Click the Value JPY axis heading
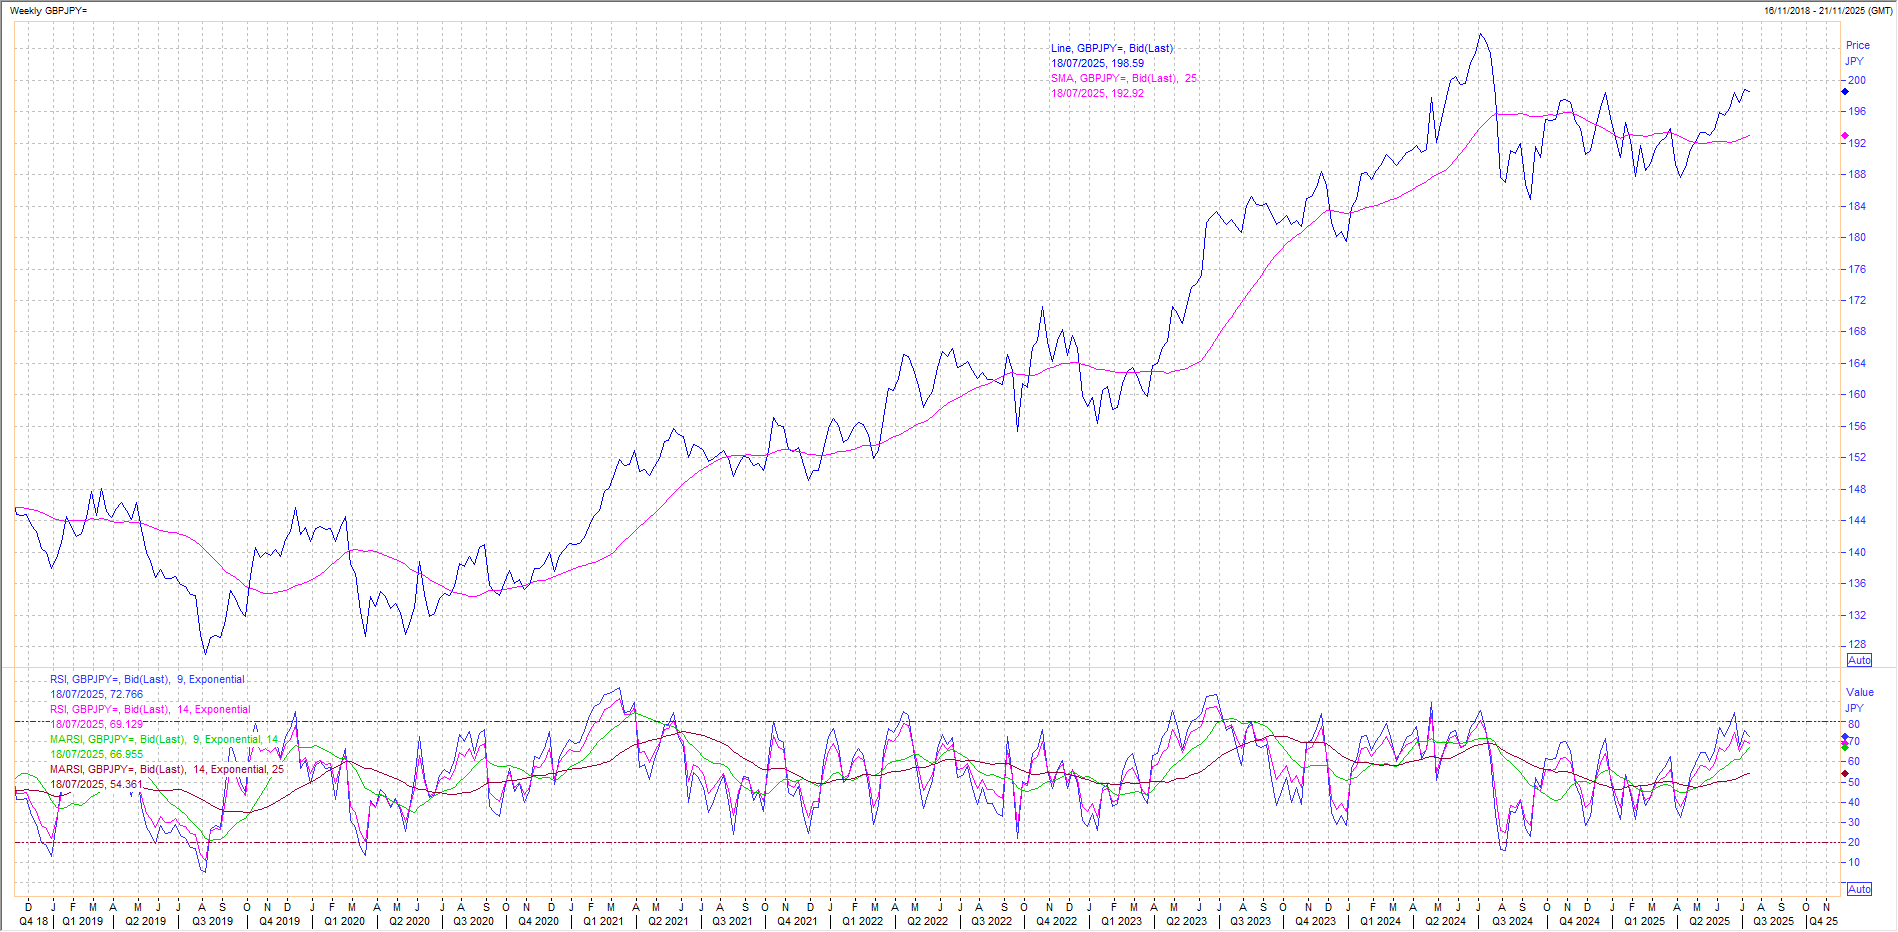 tap(1859, 700)
